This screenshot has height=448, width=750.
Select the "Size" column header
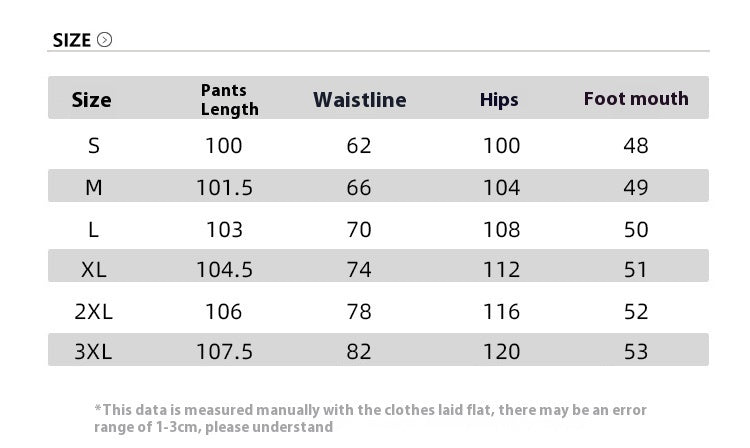coord(92,100)
